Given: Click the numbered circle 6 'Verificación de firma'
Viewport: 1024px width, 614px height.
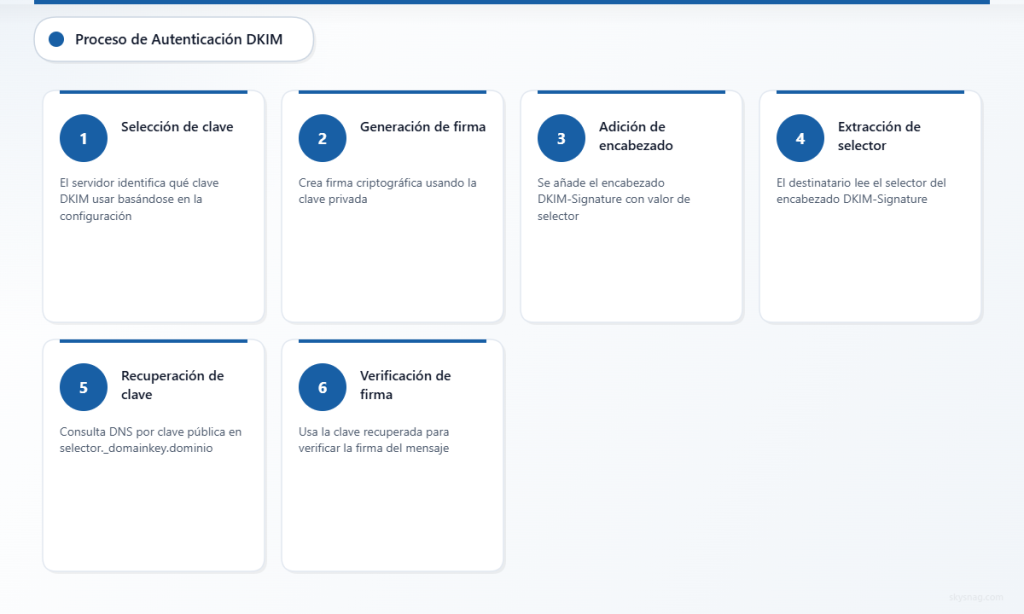Looking at the screenshot, I should pos(322,387).
